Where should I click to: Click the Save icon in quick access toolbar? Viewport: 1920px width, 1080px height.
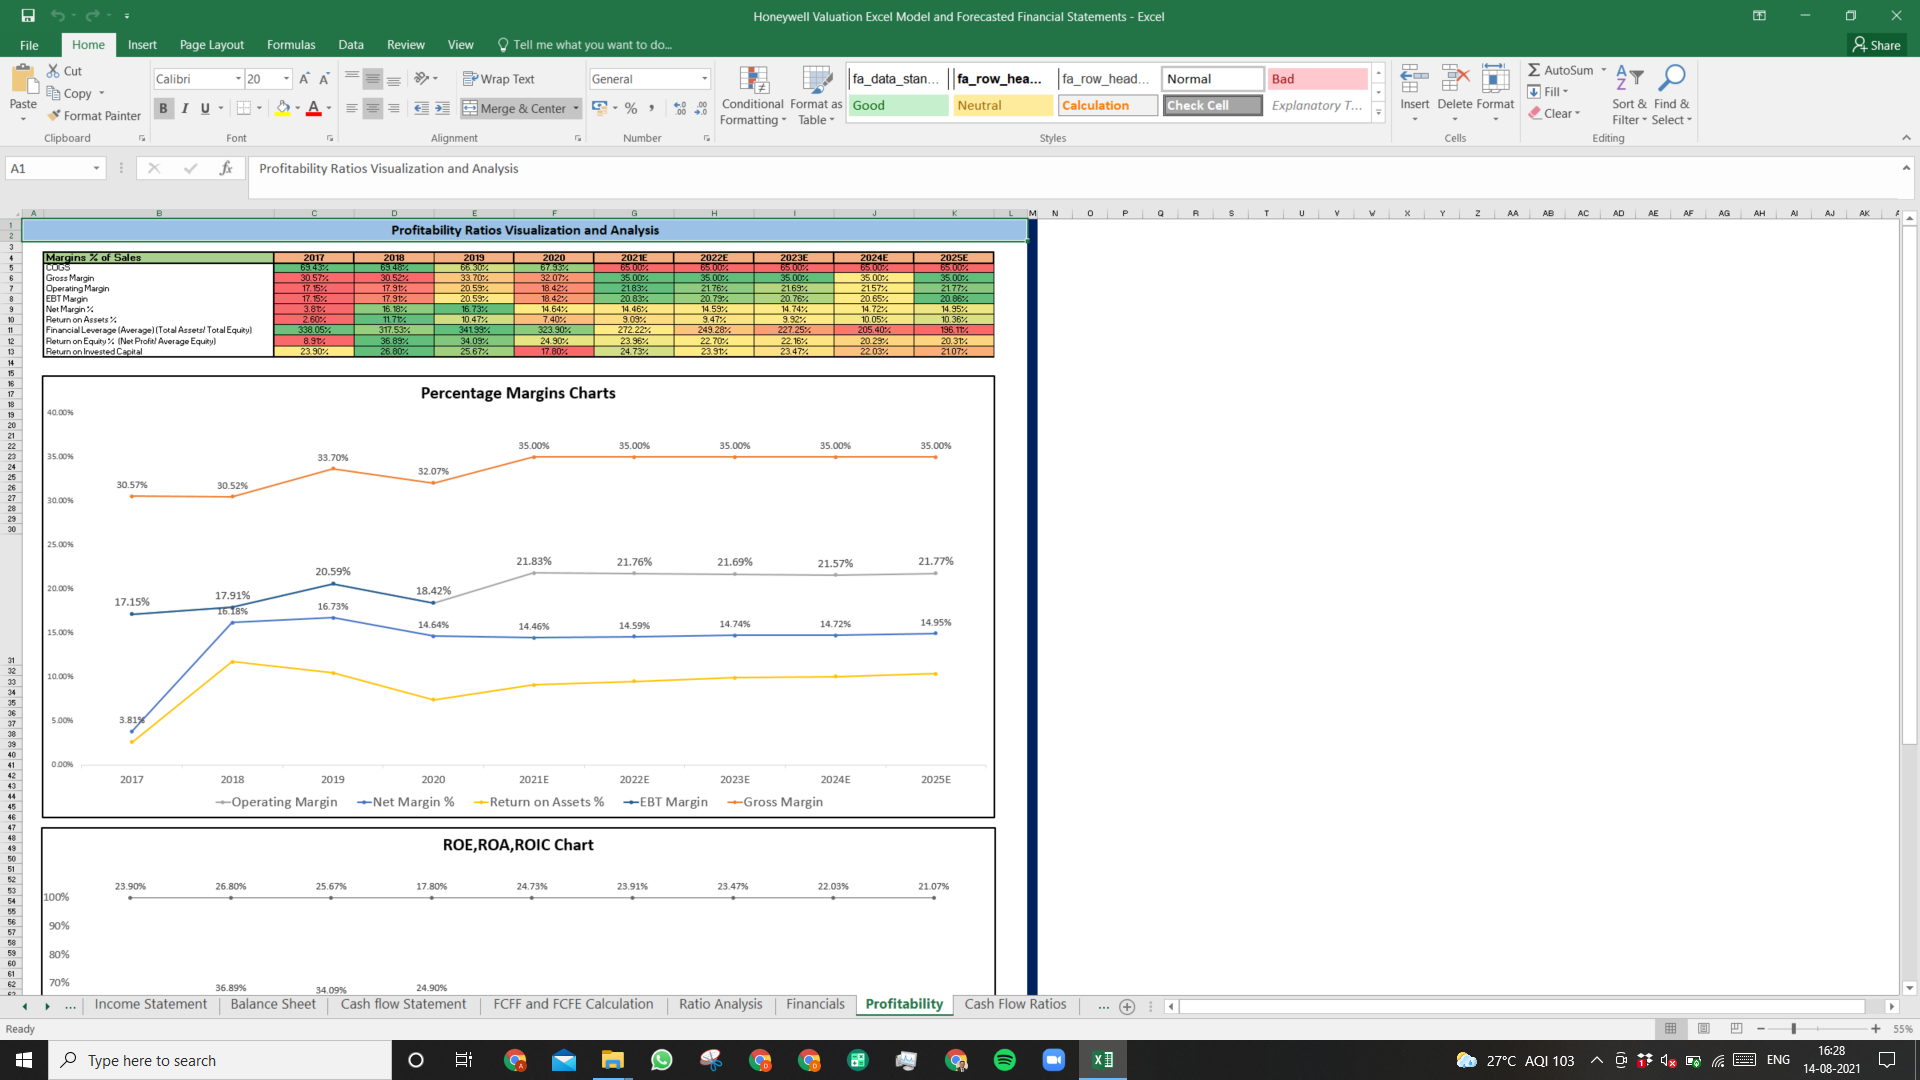coord(28,16)
